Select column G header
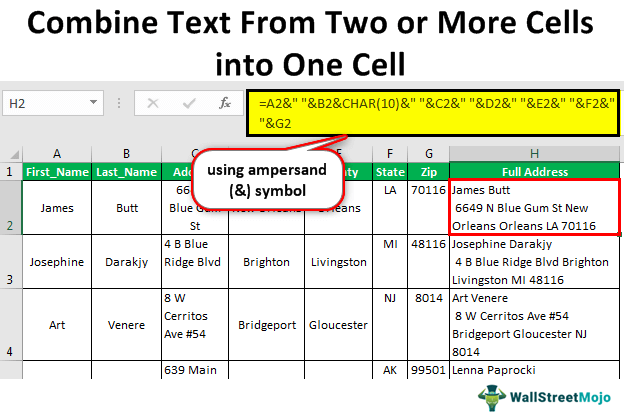 click(x=428, y=153)
